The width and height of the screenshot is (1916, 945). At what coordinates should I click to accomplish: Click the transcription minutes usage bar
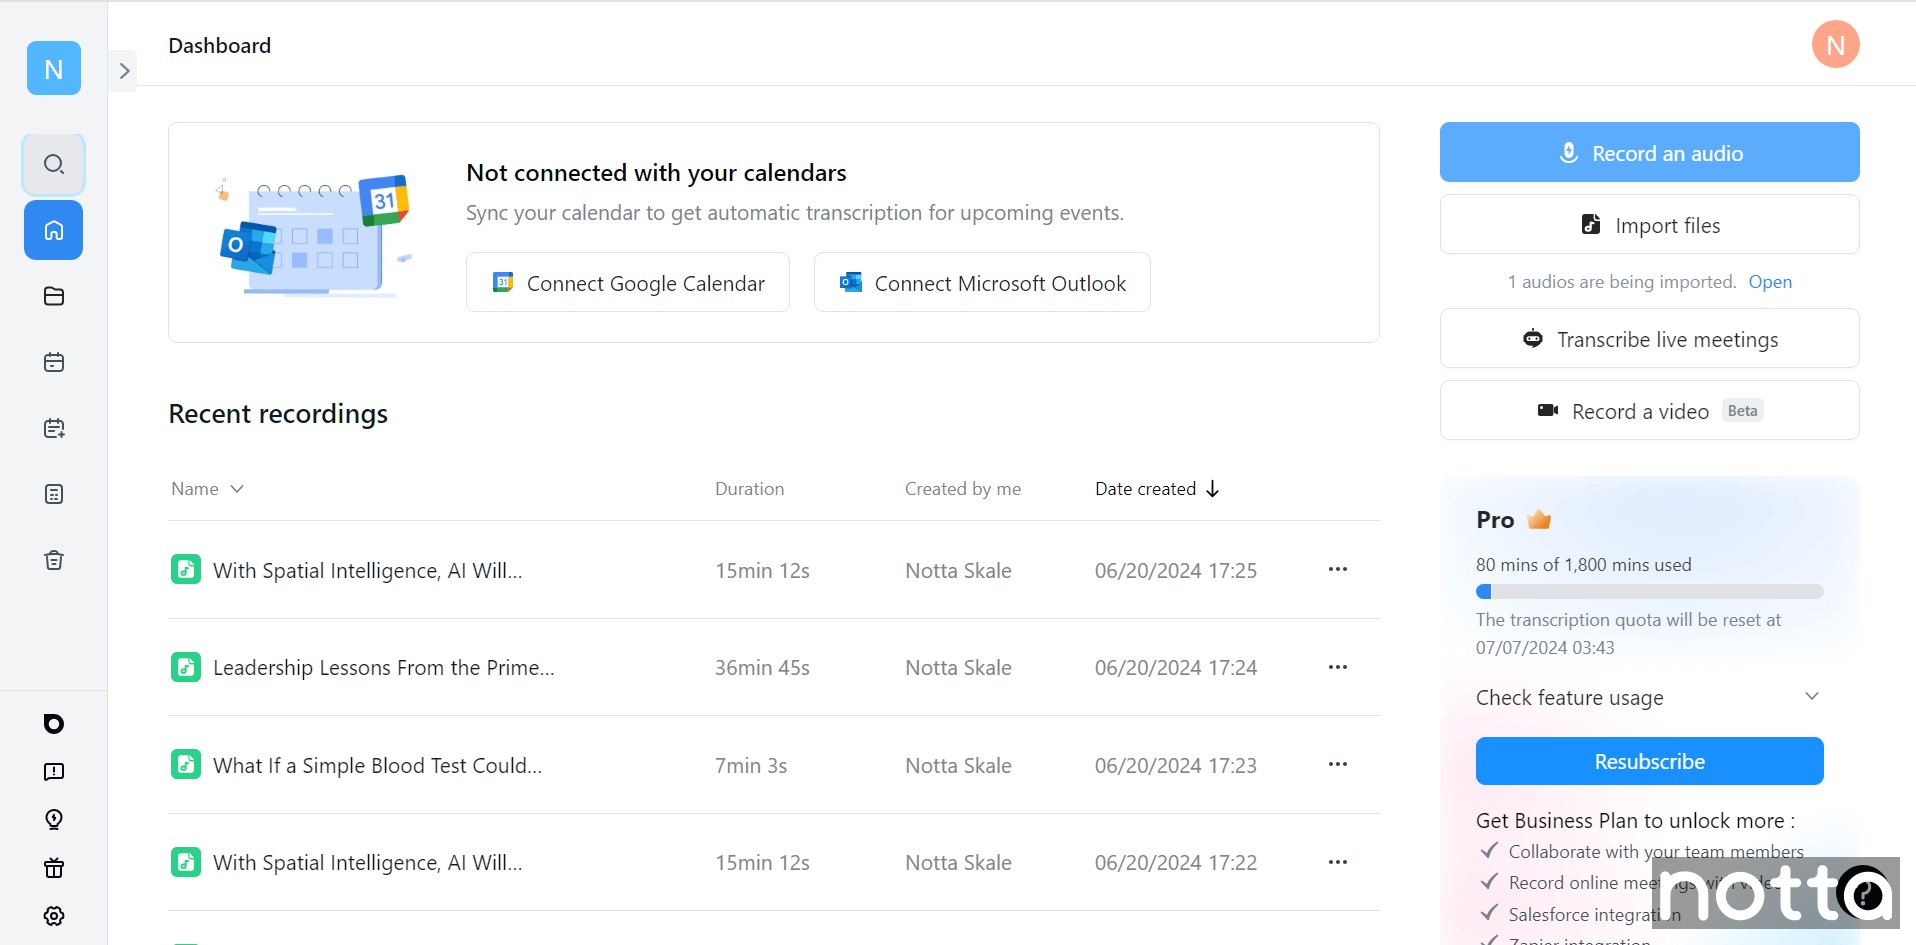(1650, 591)
